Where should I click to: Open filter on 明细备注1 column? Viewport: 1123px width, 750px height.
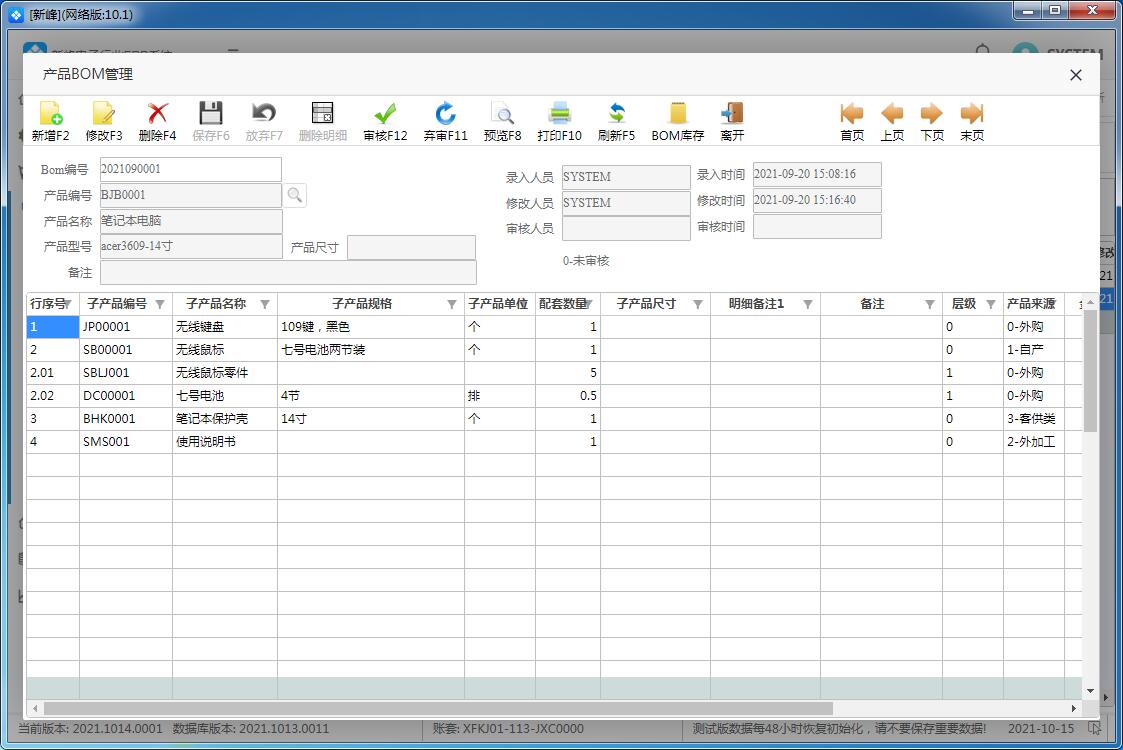[x=808, y=304]
